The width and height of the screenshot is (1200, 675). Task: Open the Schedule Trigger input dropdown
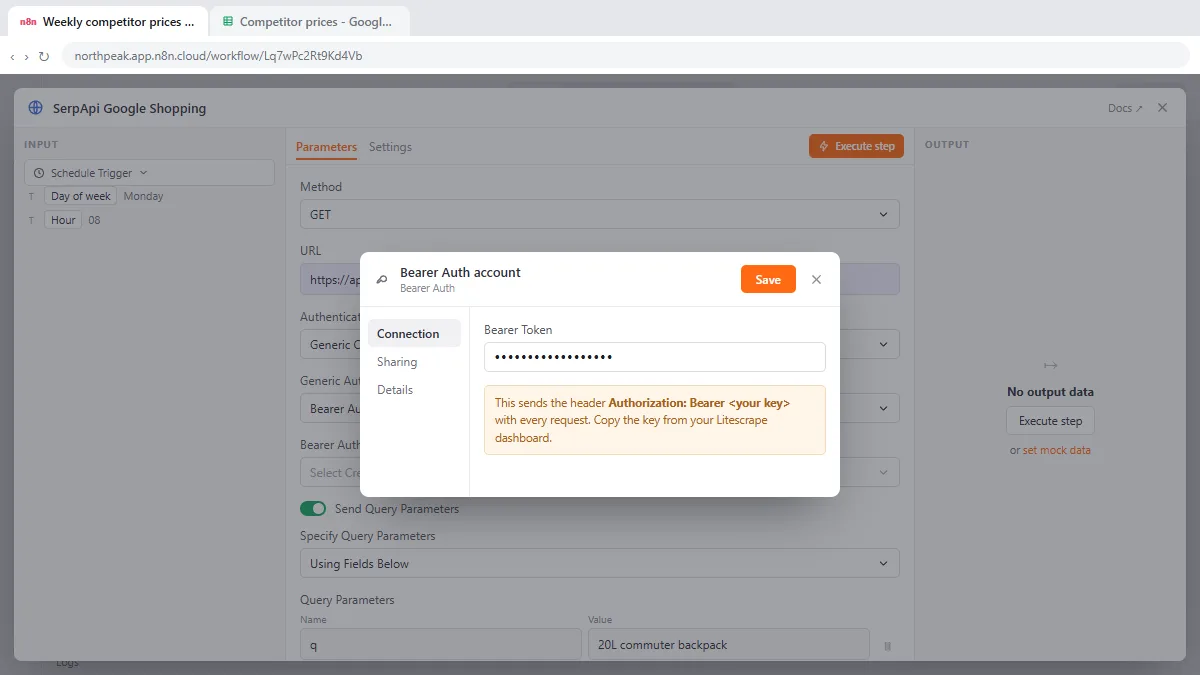149,173
